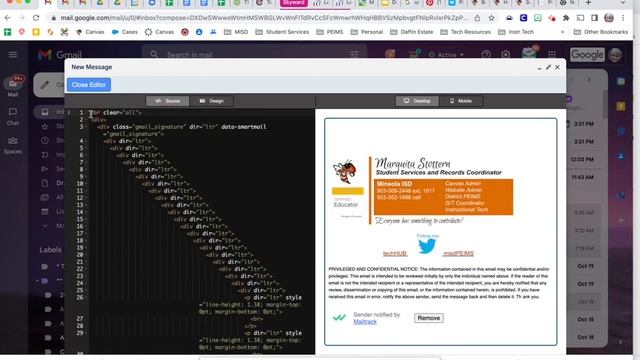Open the Personal bookmarks folder

click(367, 32)
